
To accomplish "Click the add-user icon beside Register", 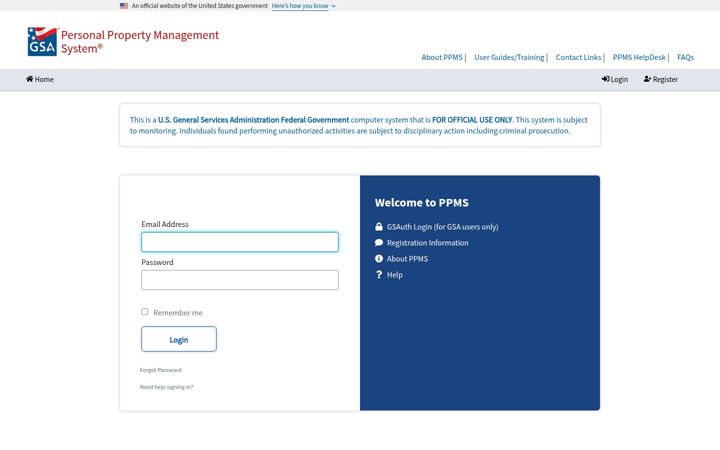I will (x=647, y=79).
